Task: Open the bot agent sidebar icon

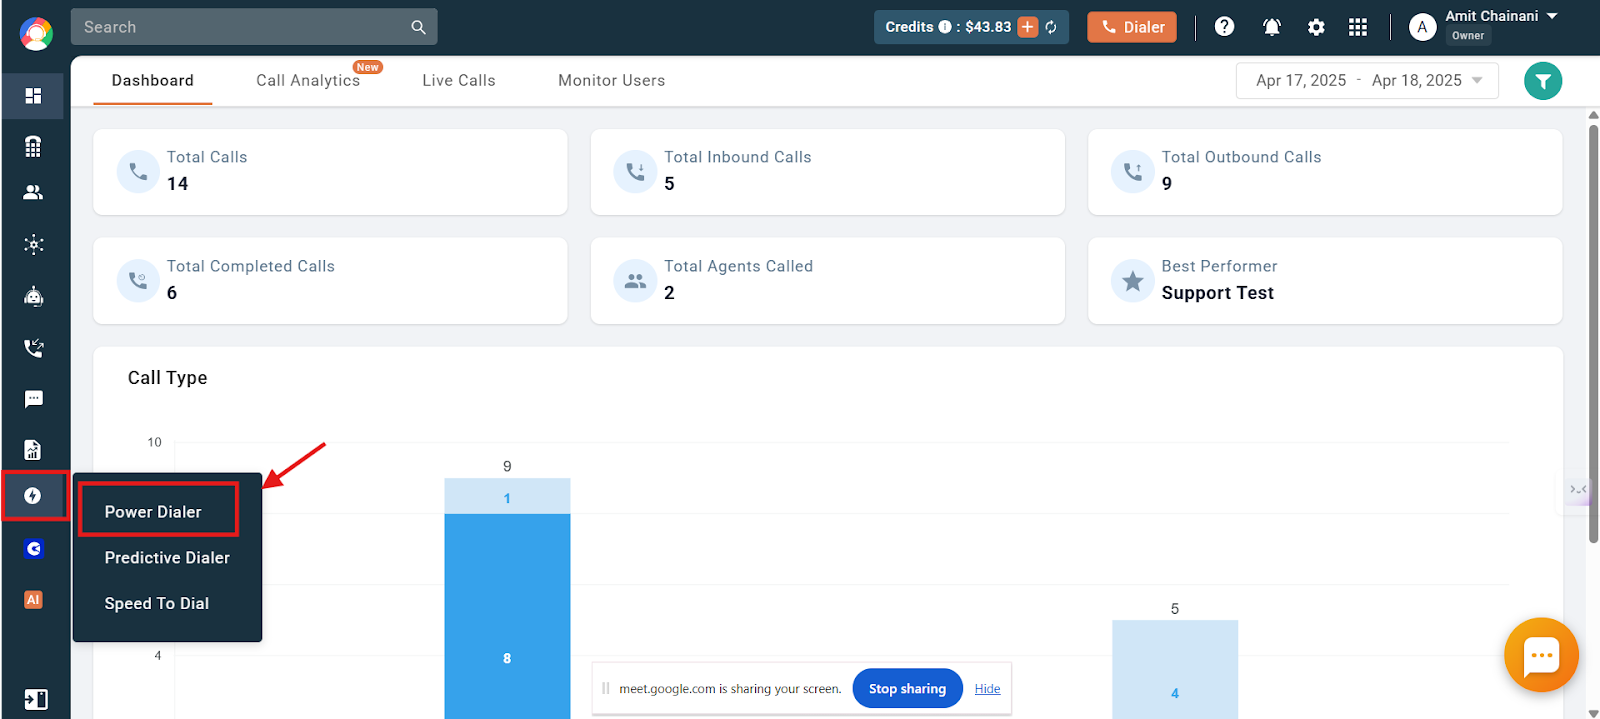Action: [x=33, y=296]
